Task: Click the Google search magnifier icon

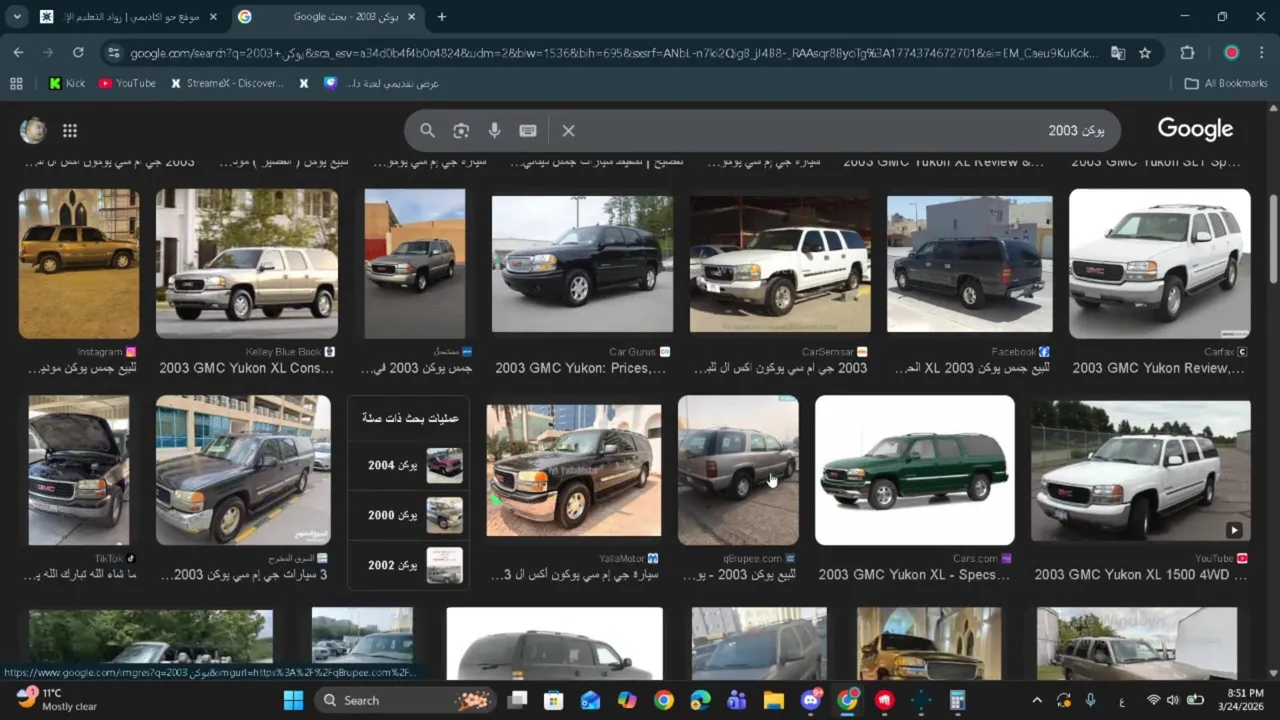Action: [x=427, y=131]
